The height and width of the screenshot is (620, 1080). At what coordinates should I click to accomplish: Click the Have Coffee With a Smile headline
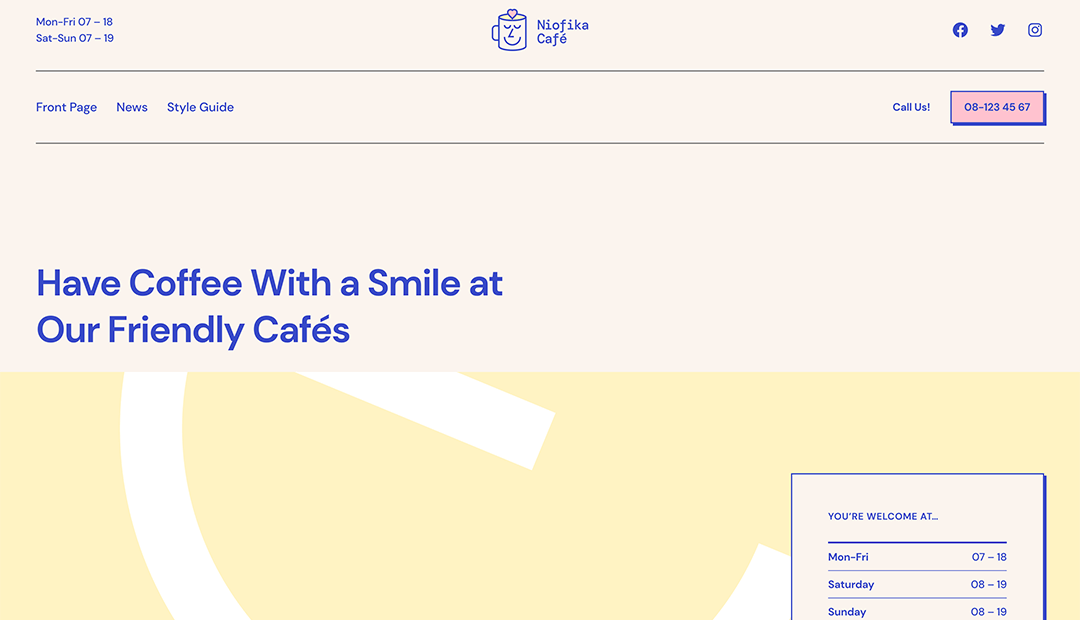(x=269, y=307)
